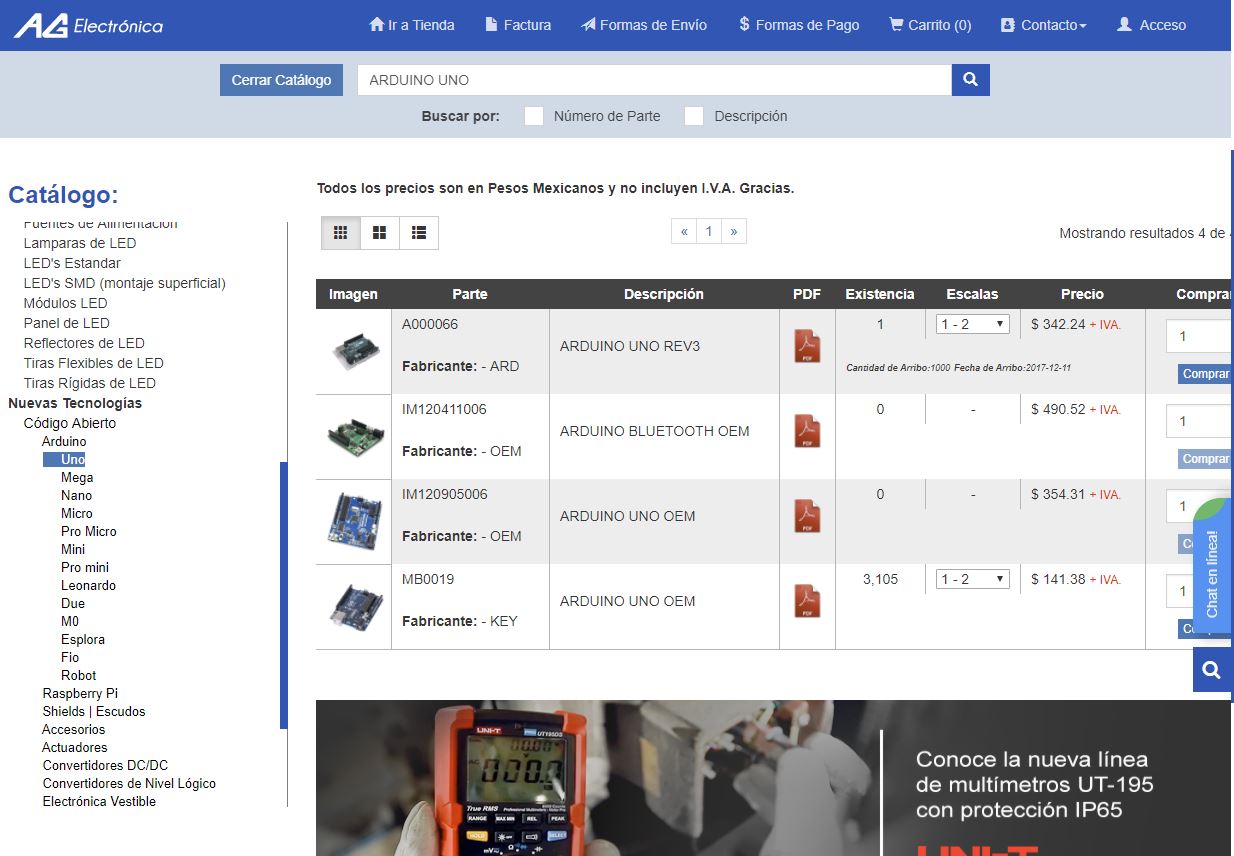Expand the Contacto dropdown menu
This screenshot has height=856, width=1234.
pos(1043,25)
